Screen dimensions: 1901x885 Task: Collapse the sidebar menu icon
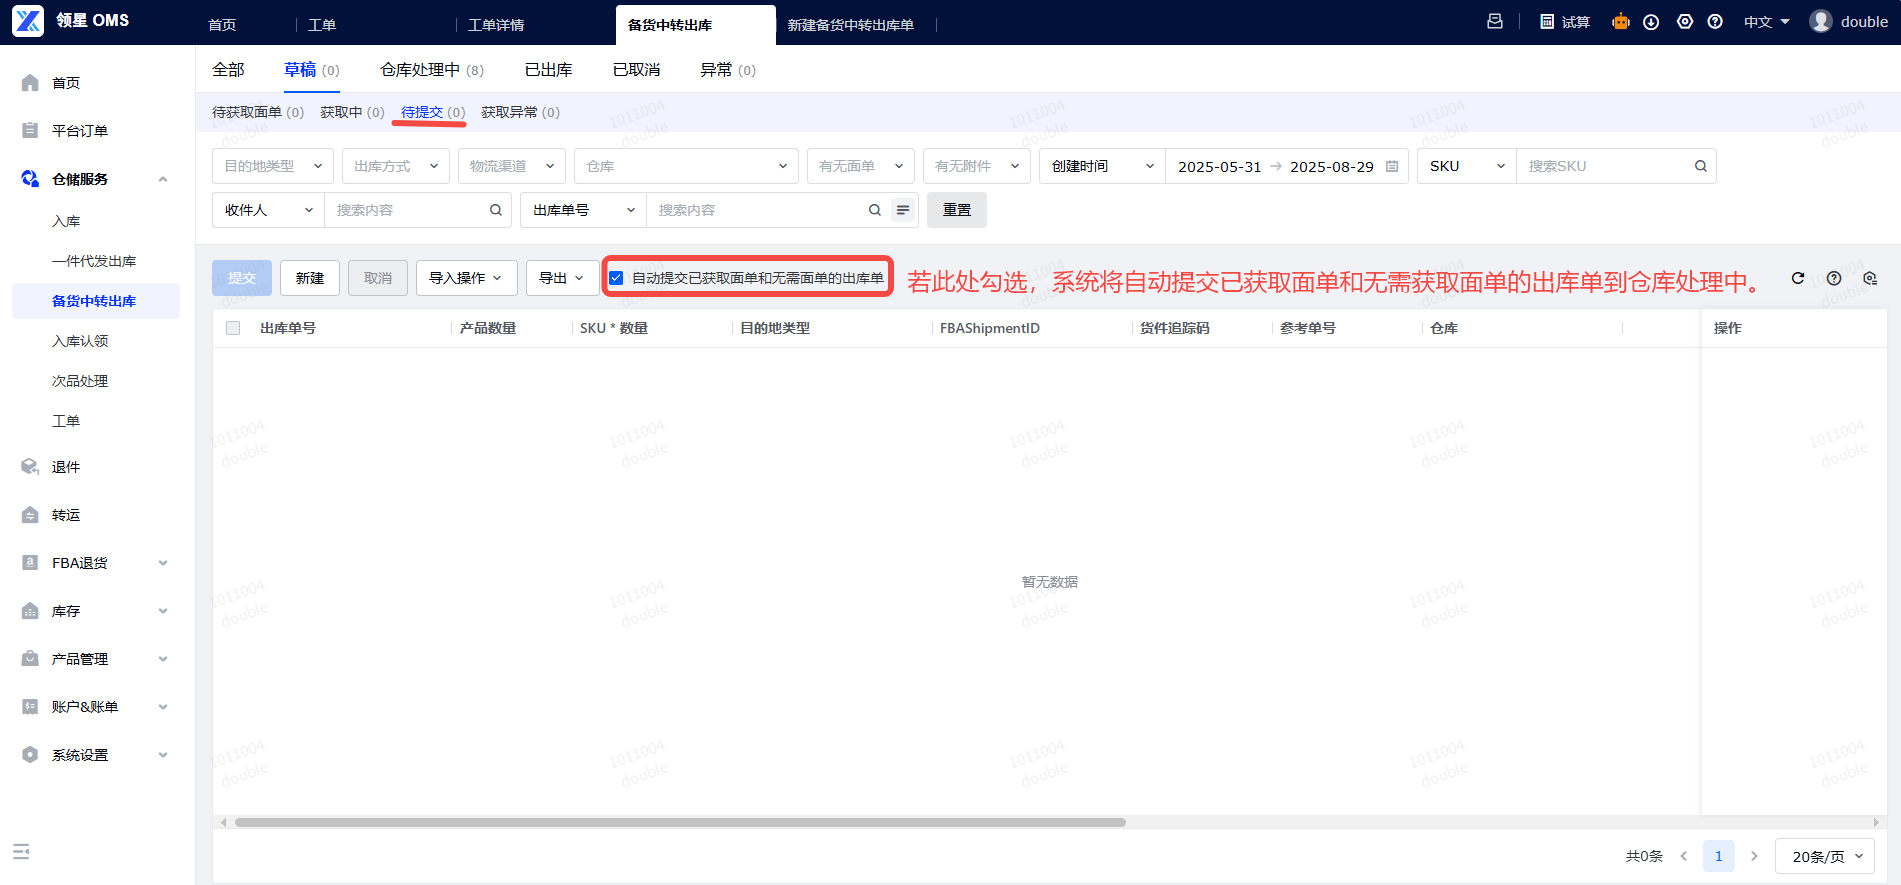pyautogui.click(x=21, y=852)
